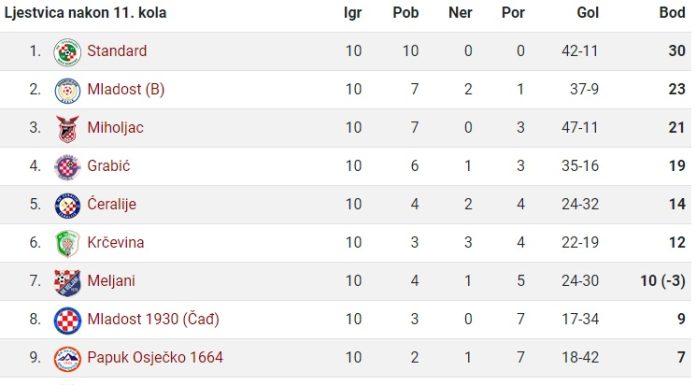
Task: Open the Standard team link
Action: (117, 51)
